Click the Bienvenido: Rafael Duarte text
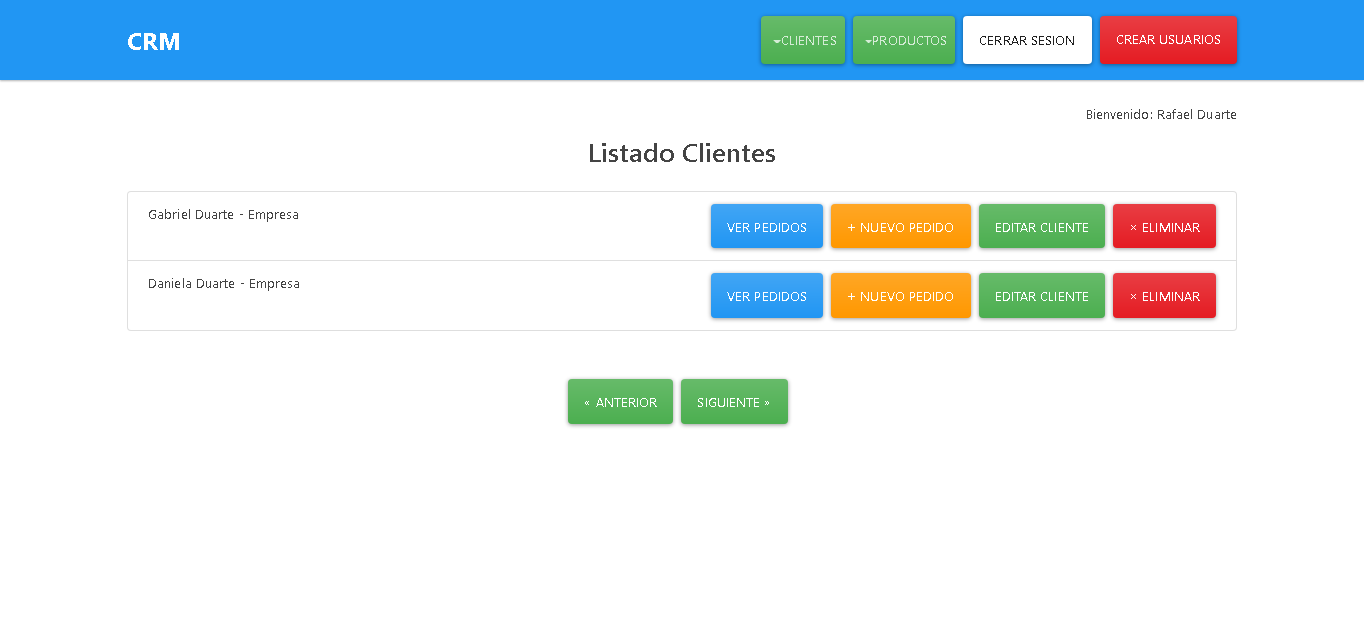 click(1160, 114)
